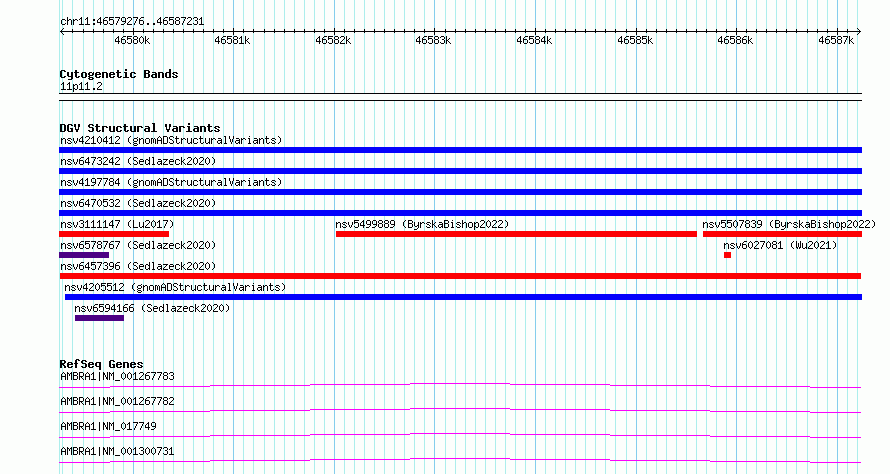Image resolution: width=890 pixels, height=474 pixels.
Task: Open the nsv3111147 (Lu2017) variant label
Action: [117, 224]
